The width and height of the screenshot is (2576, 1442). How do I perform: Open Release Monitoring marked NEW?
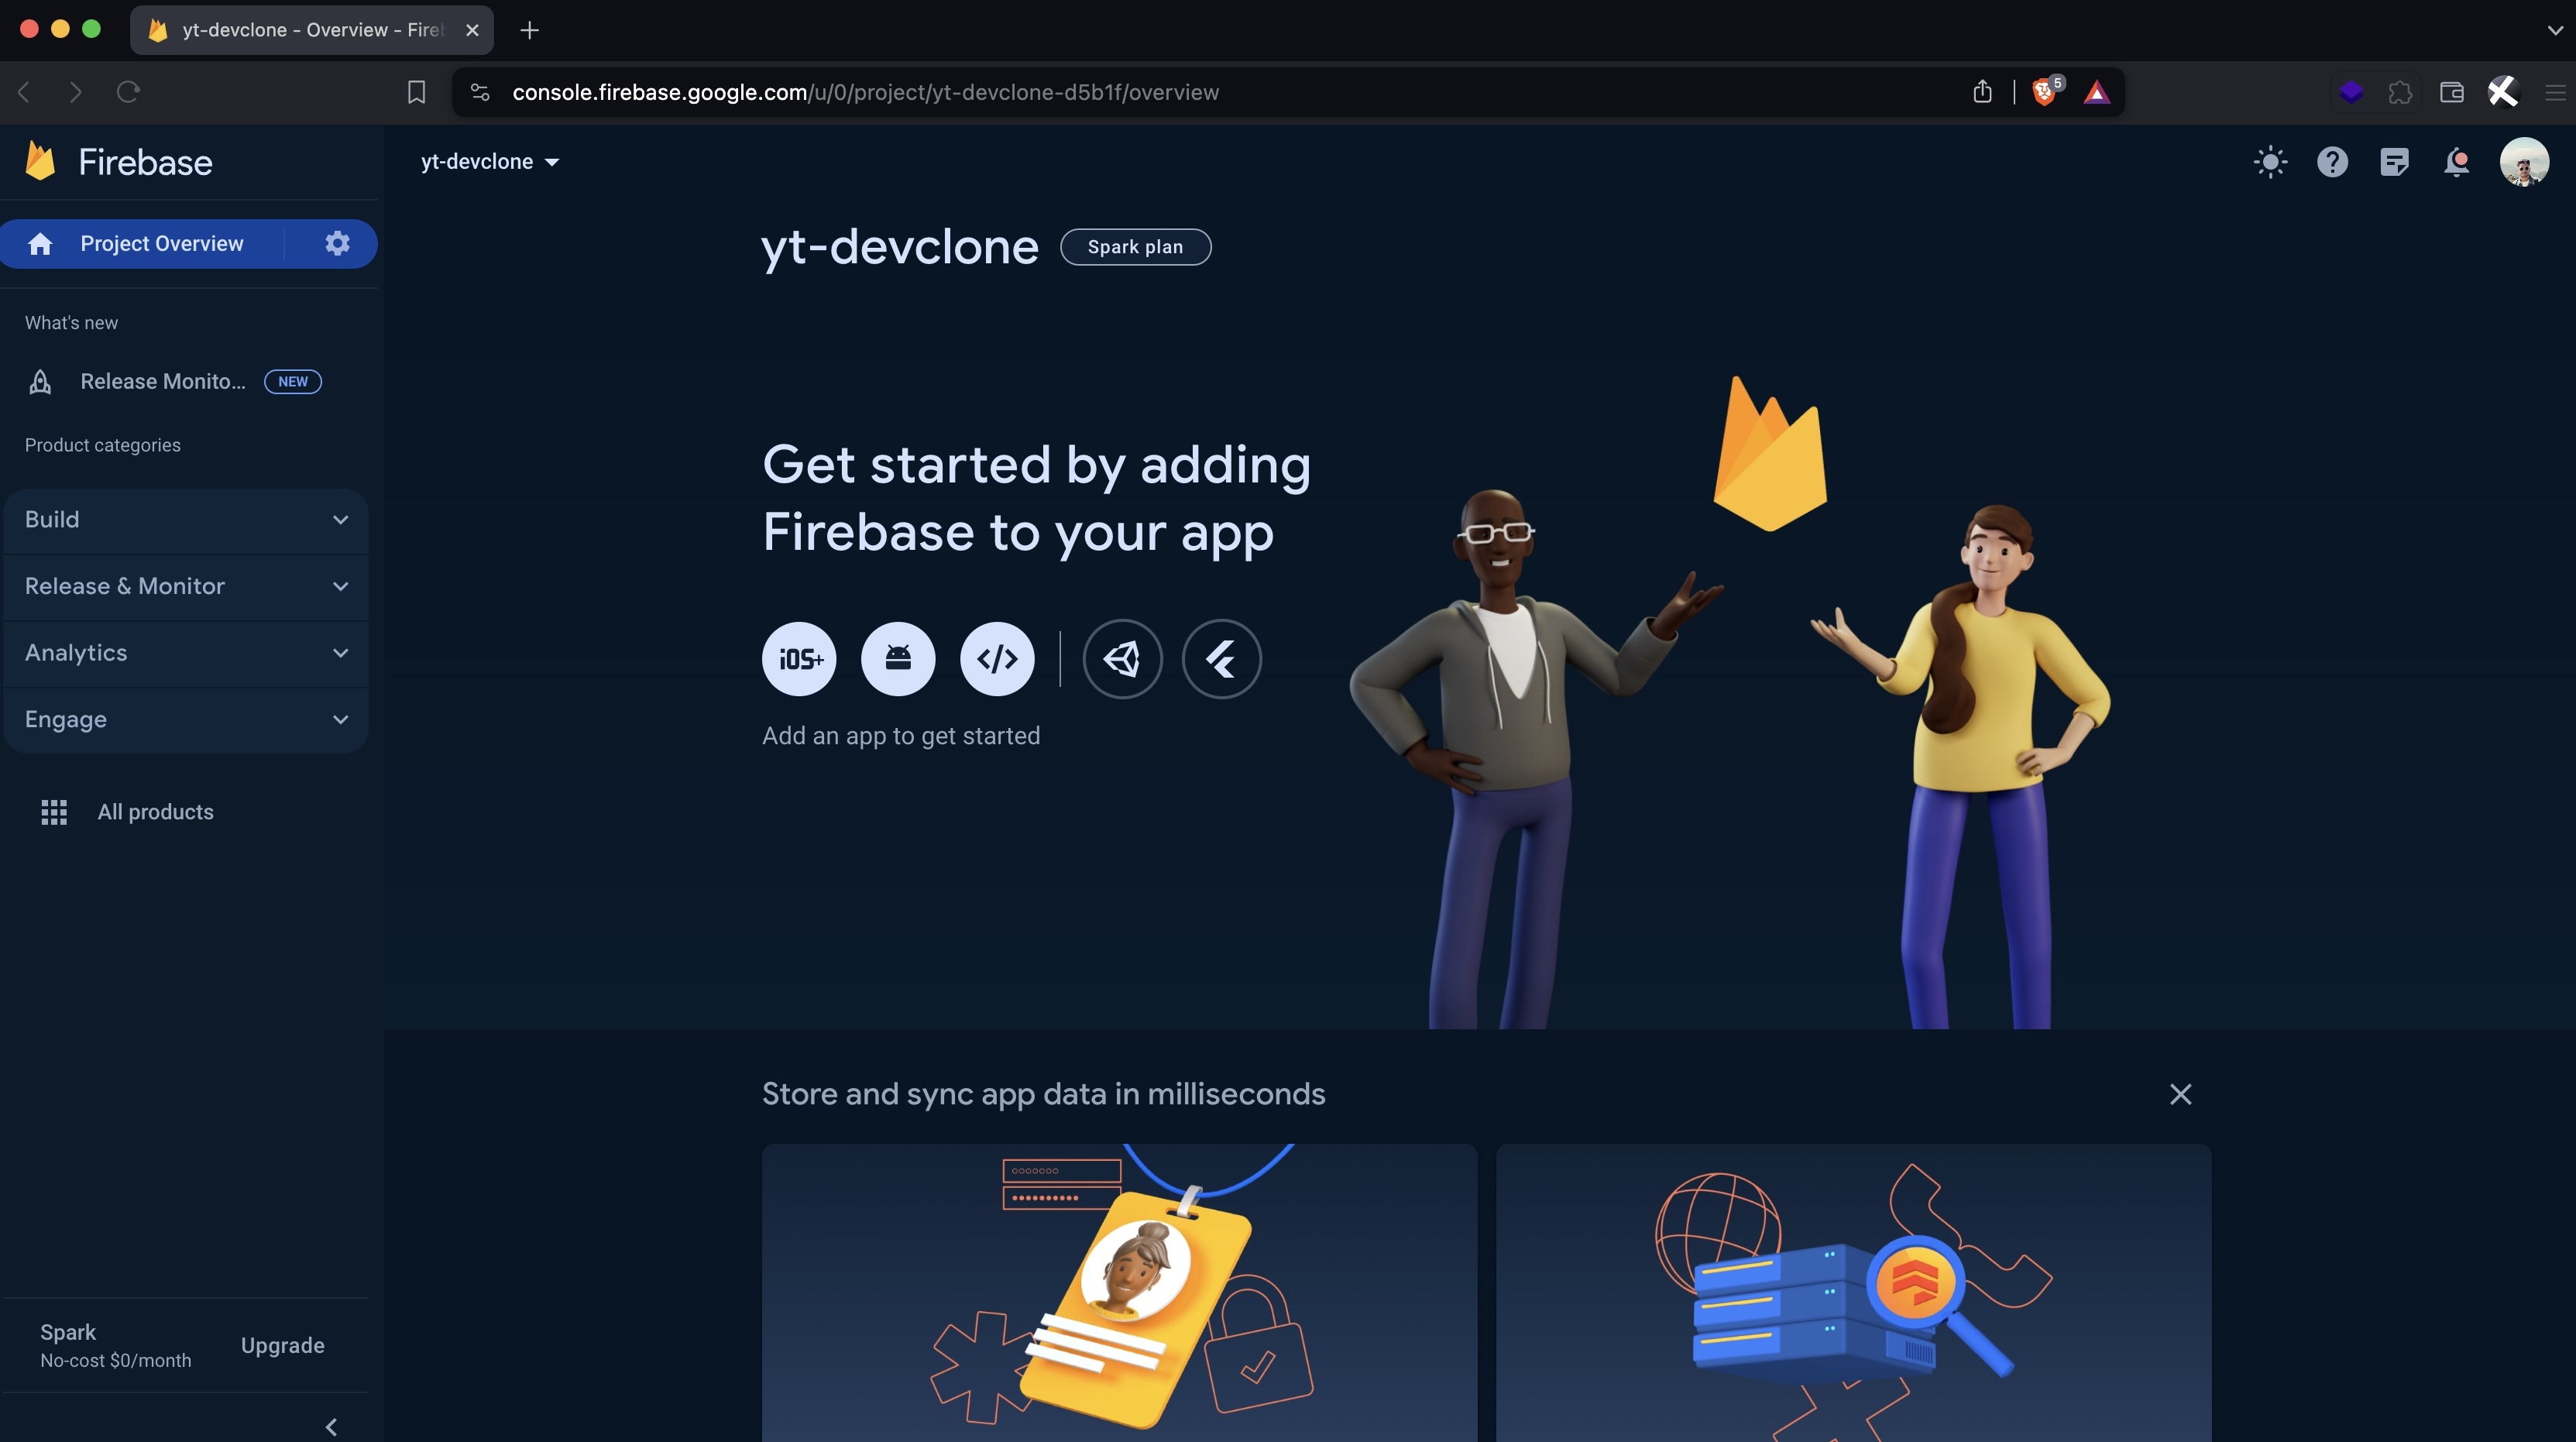162,381
